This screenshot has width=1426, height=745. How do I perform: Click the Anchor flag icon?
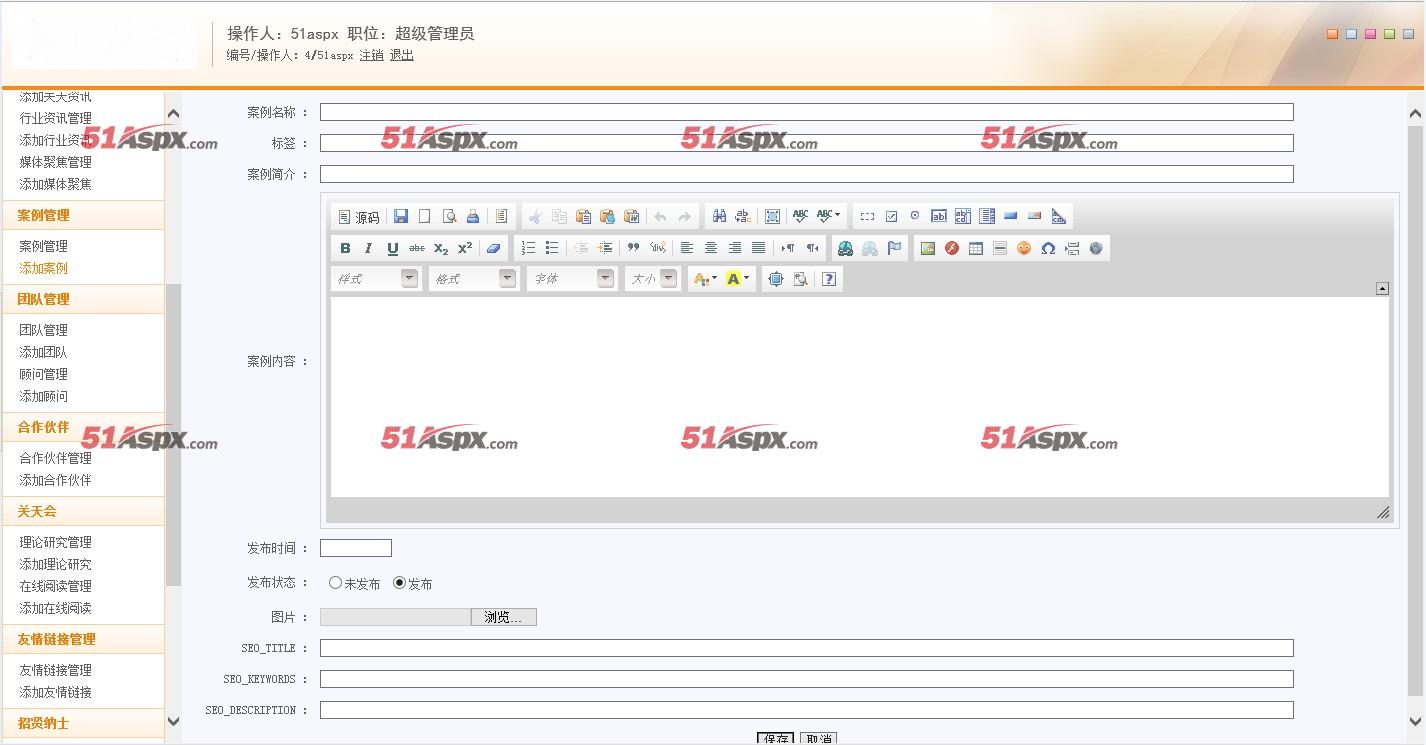894,248
